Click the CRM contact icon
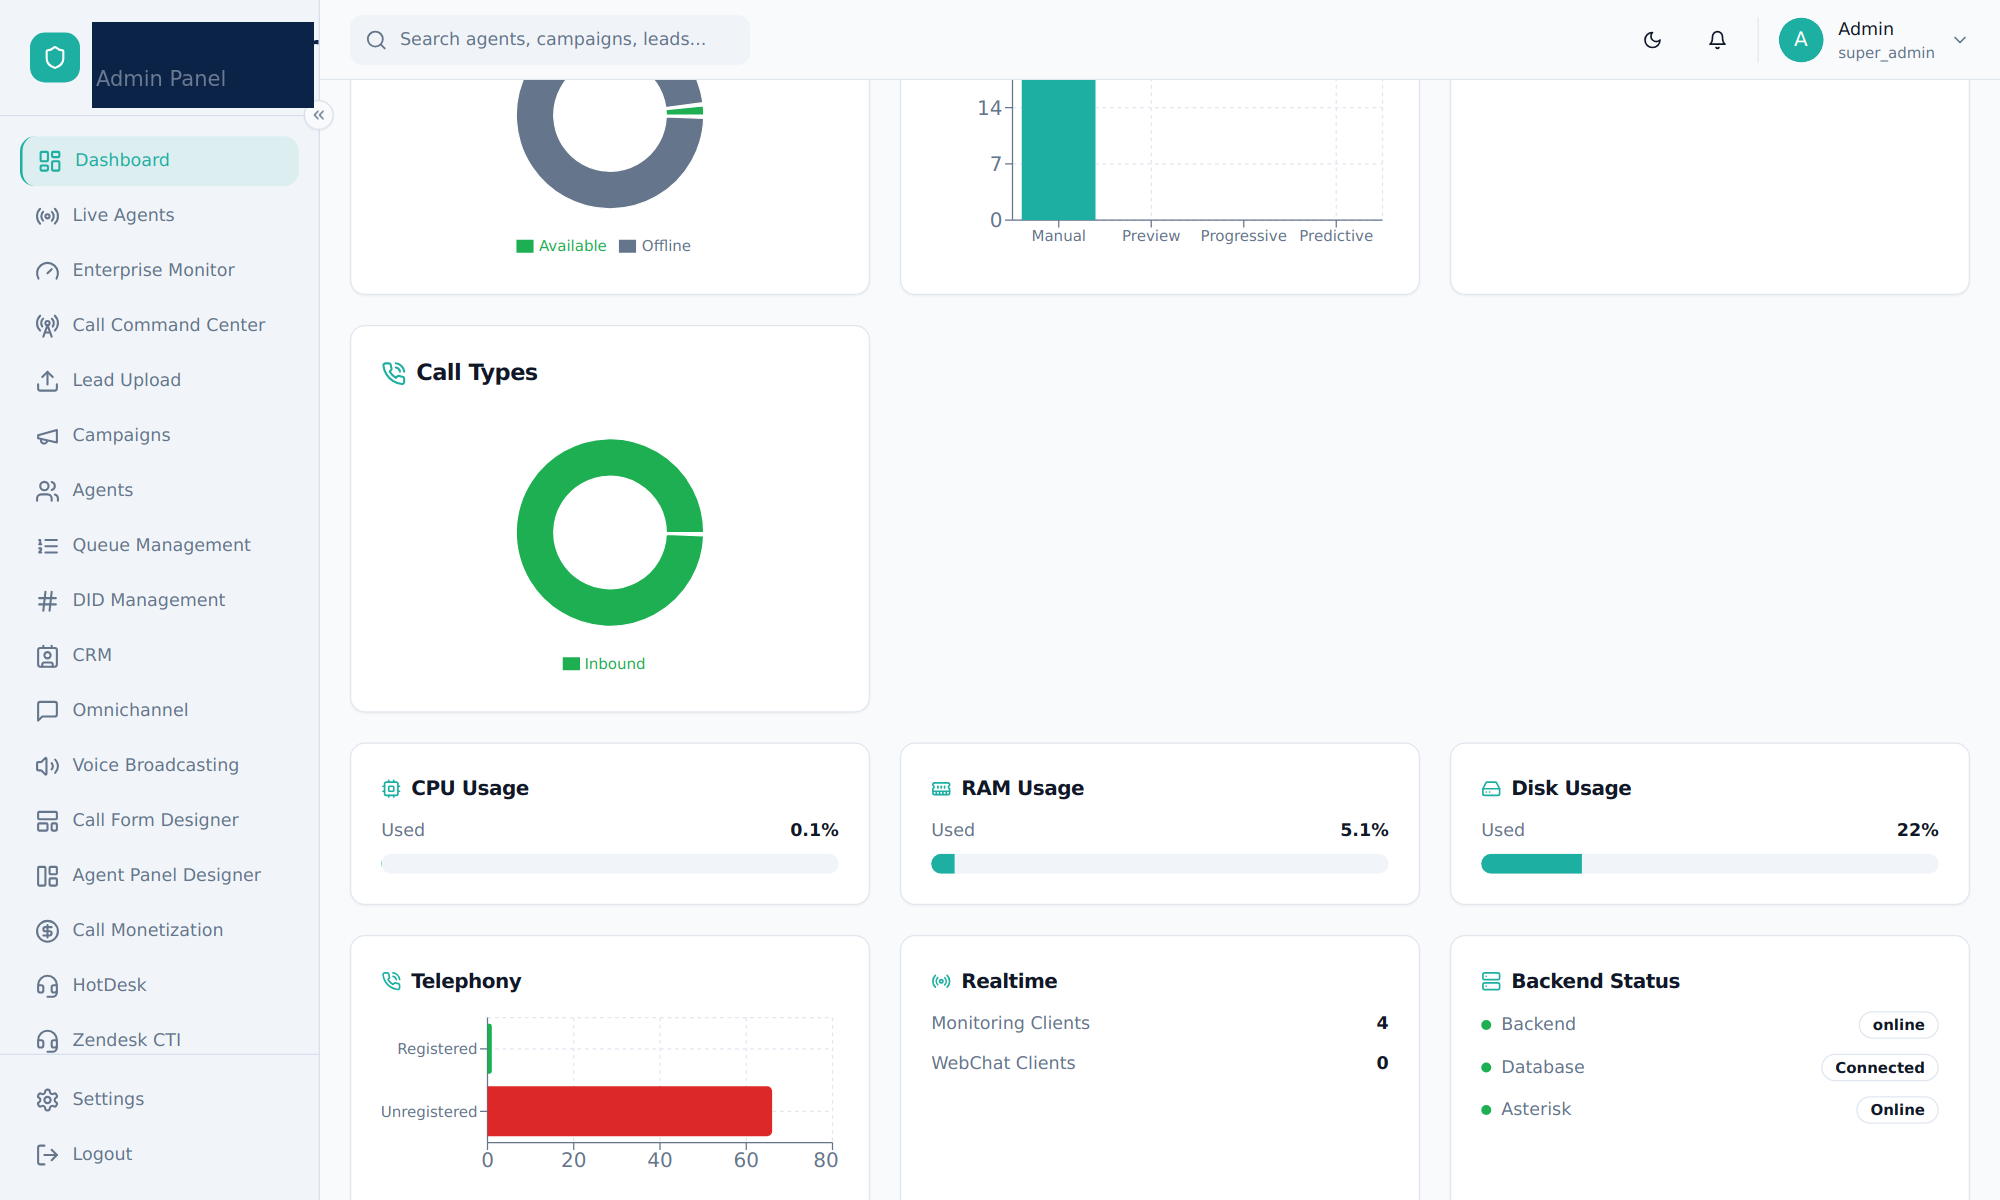Screen dimensions: 2000x1200 [x=47, y=656]
